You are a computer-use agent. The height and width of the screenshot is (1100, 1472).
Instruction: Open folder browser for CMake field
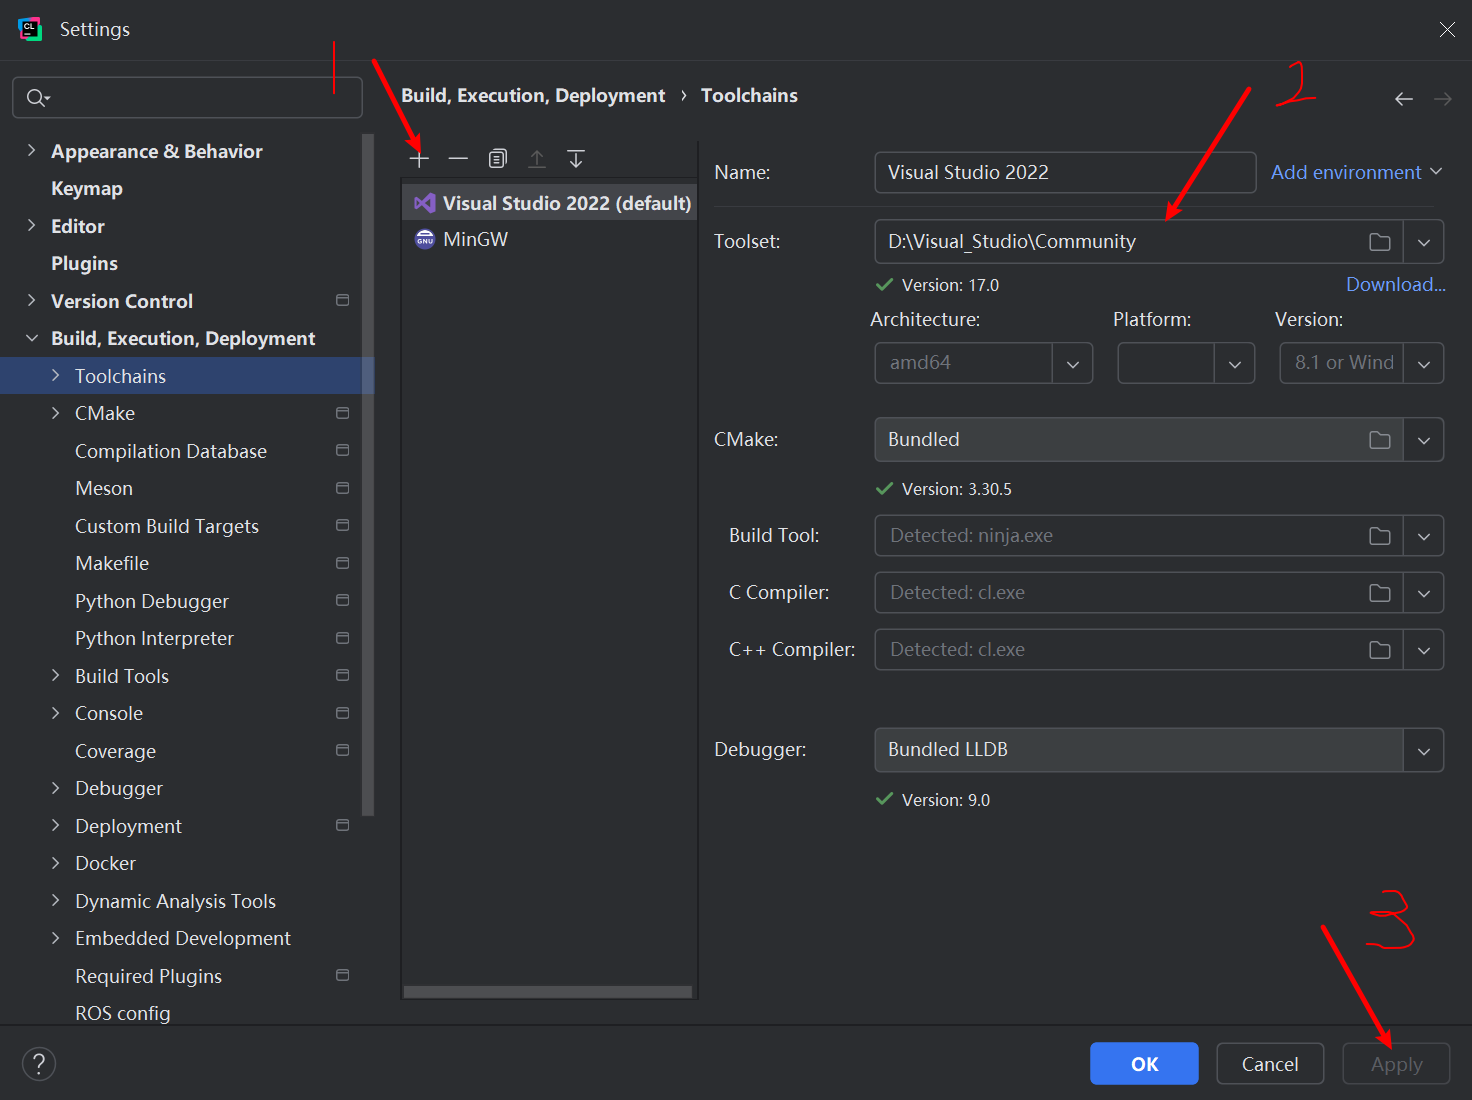click(1379, 440)
